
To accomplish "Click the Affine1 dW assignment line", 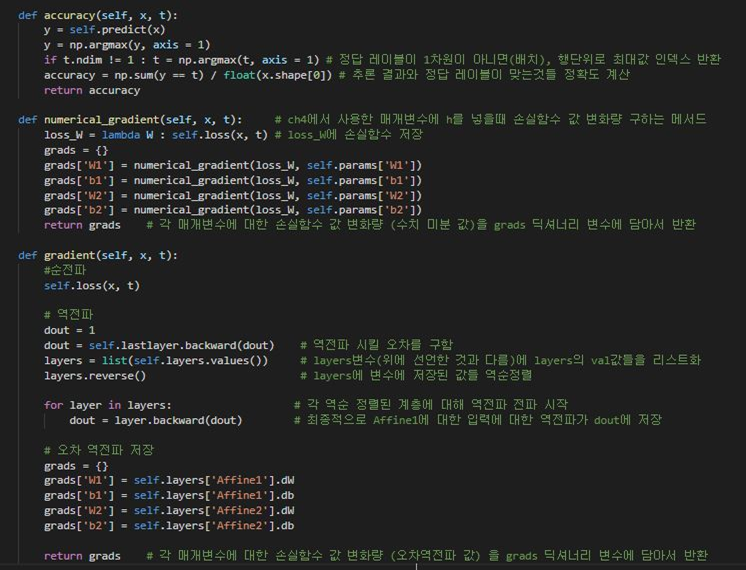I will tap(169, 481).
